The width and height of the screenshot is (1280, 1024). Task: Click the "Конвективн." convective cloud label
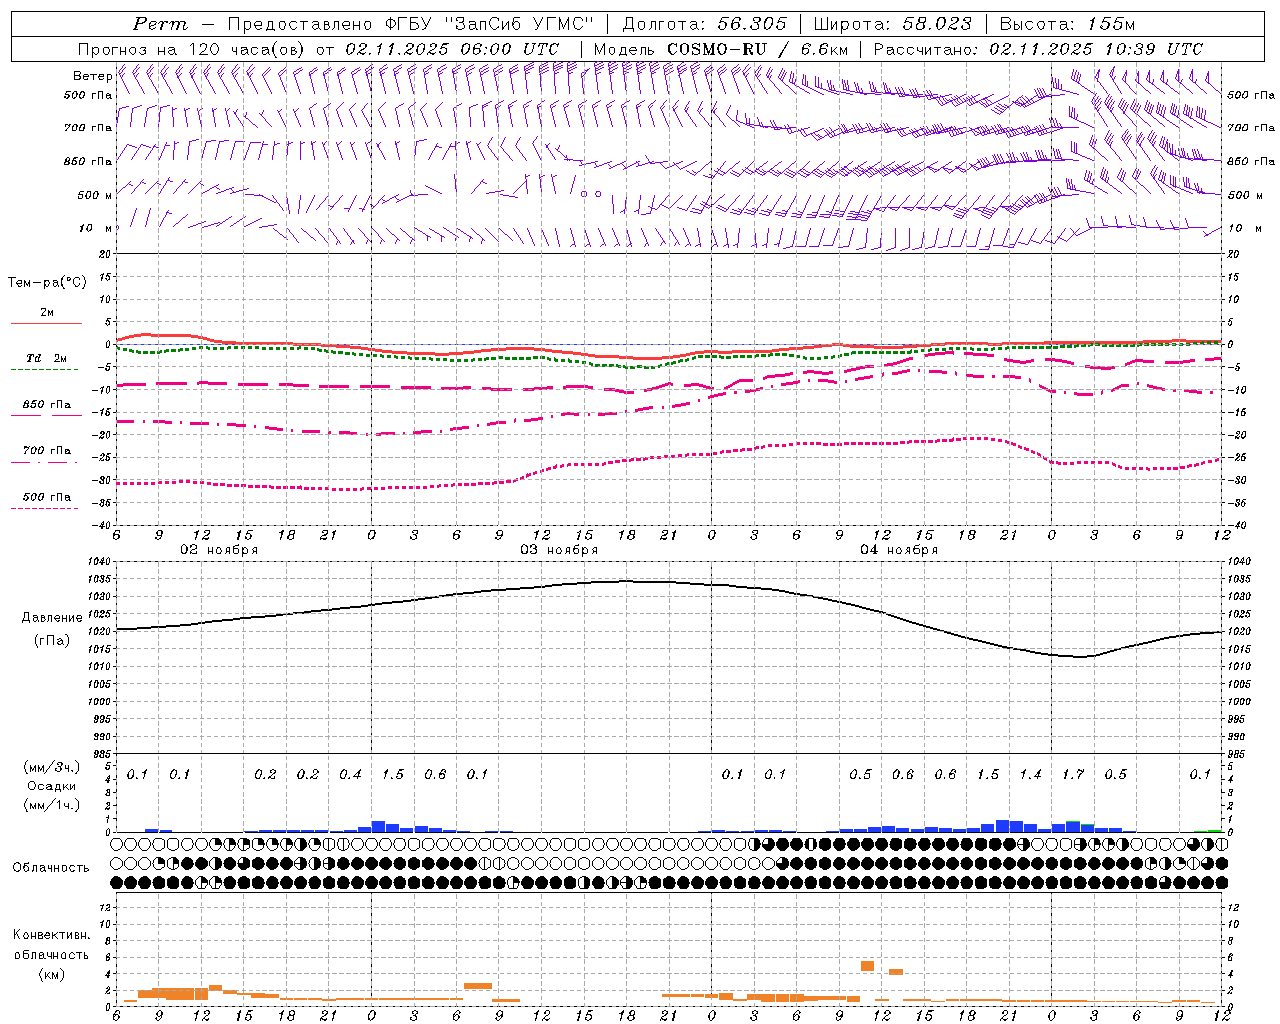pos(52,935)
